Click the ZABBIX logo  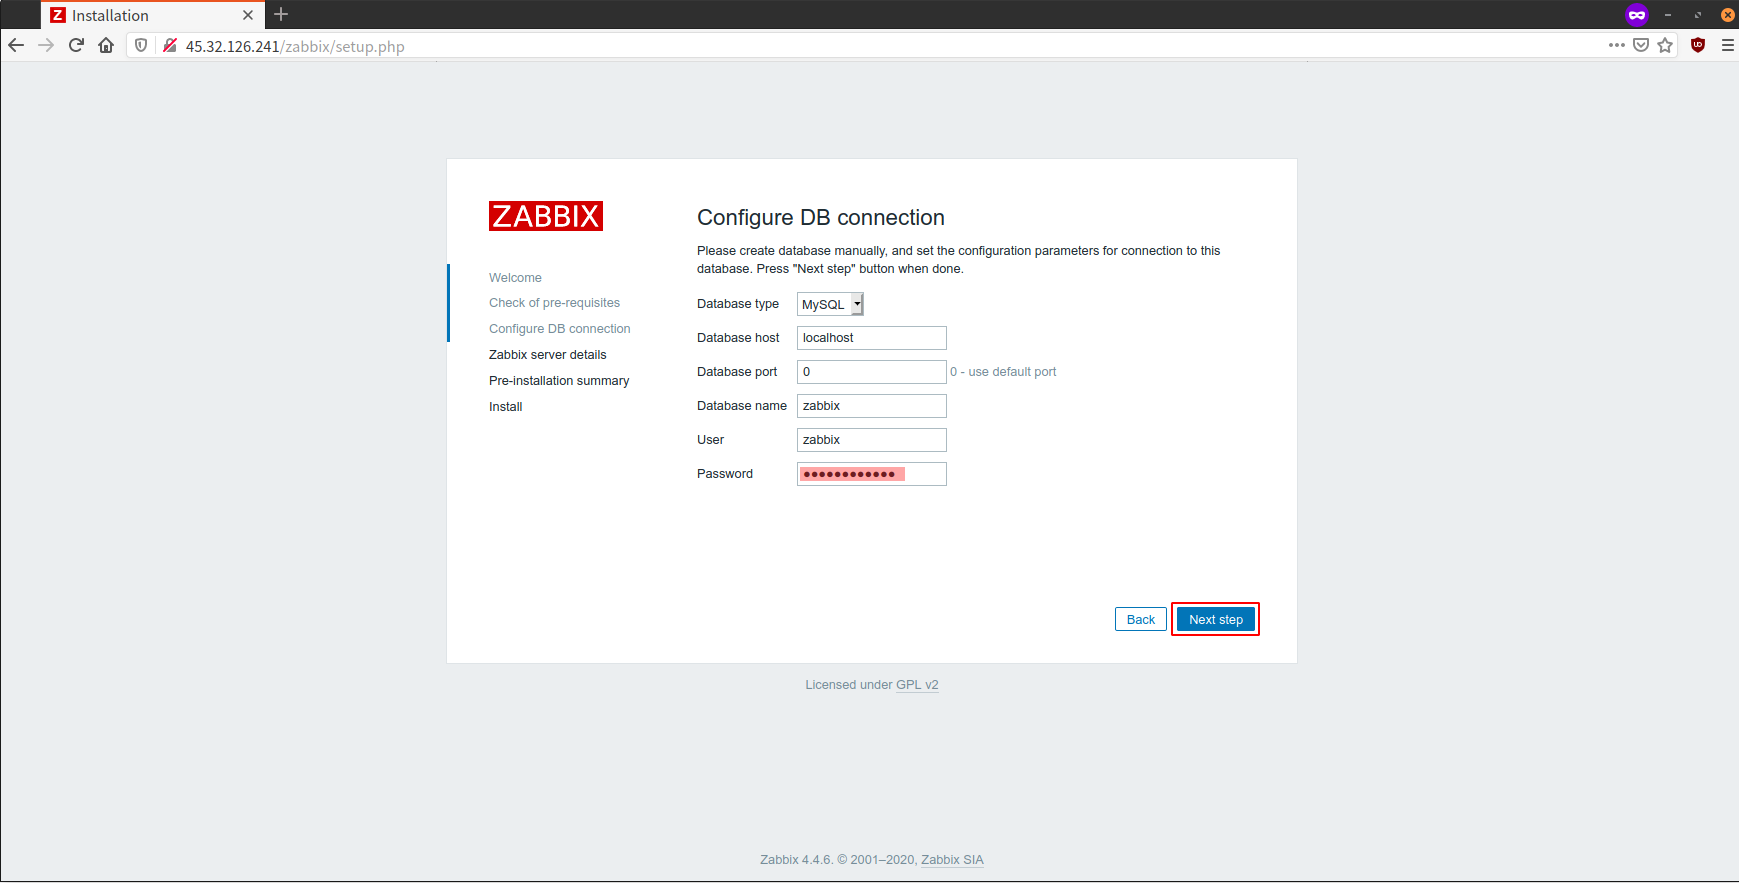click(x=546, y=216)
